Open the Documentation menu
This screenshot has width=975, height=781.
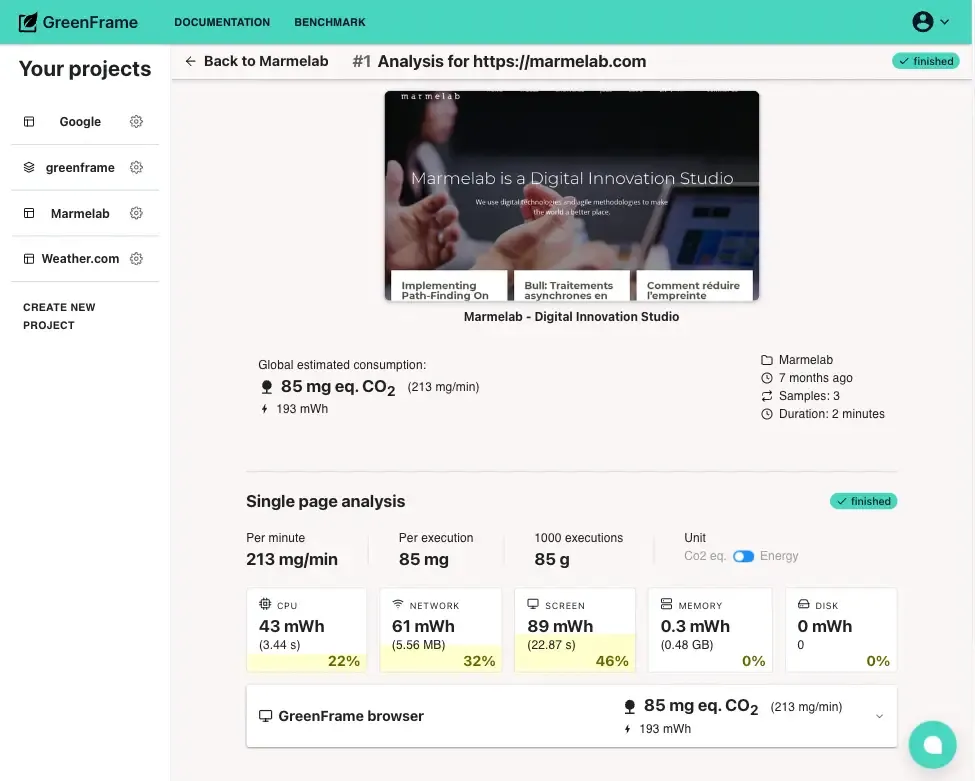(222, 22)
